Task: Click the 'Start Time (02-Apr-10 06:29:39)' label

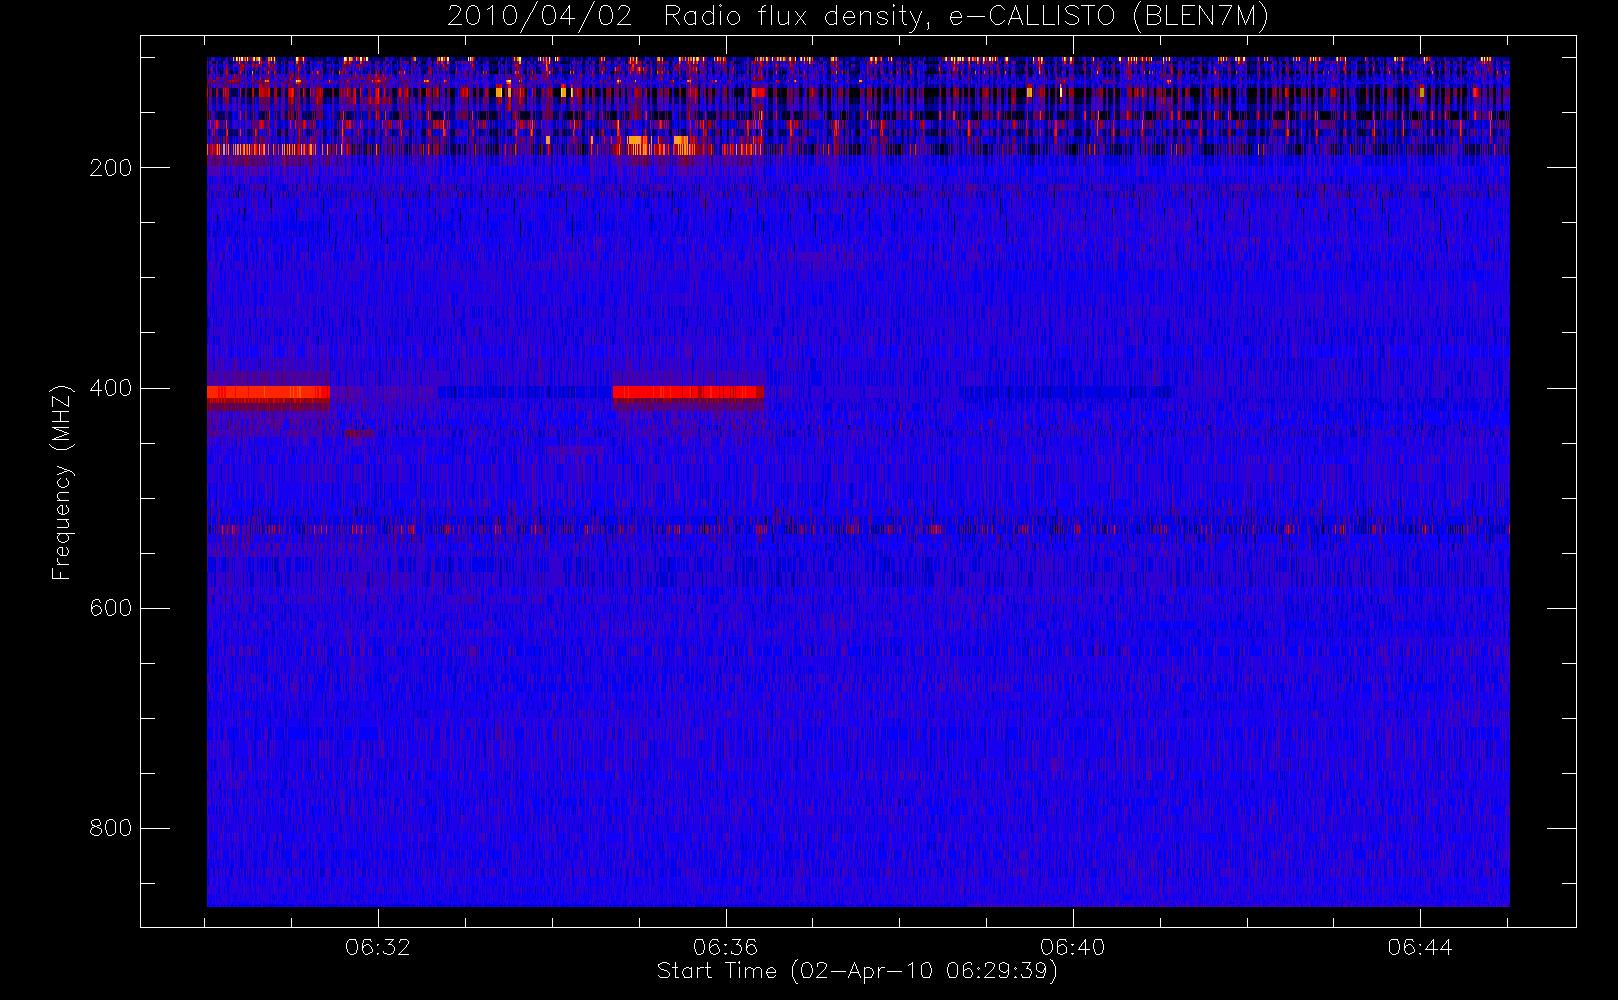Action: point(857,971)
